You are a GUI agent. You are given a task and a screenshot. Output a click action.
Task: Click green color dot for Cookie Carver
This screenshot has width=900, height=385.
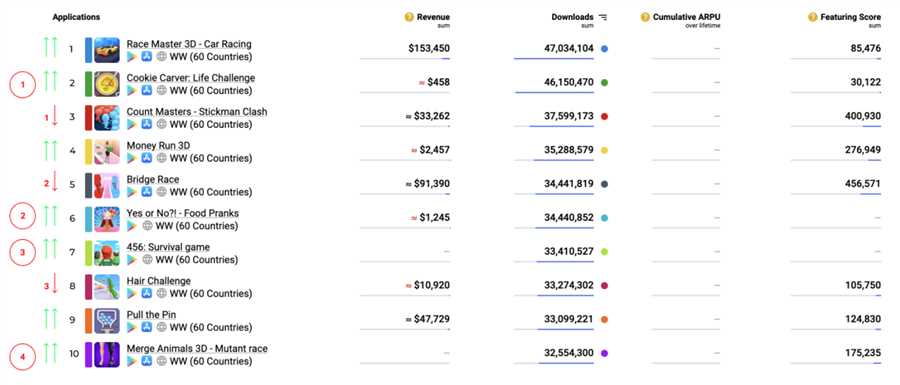coord(604,83)
